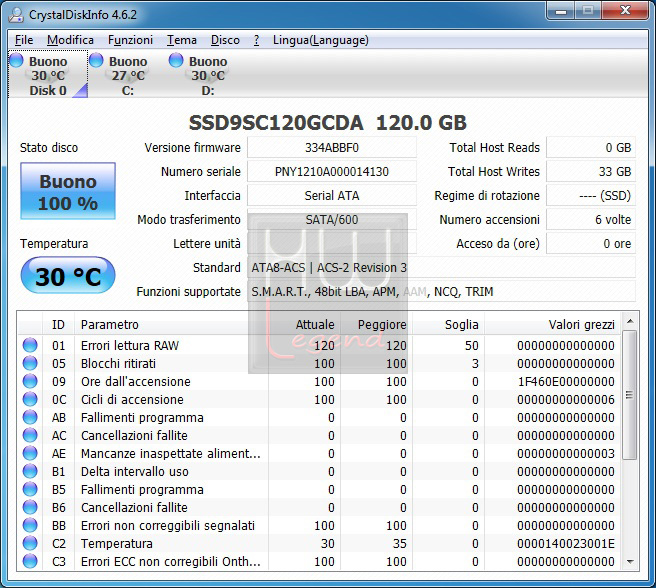
Task: Open the Modifica menu
Action: [x=70, y=40]
